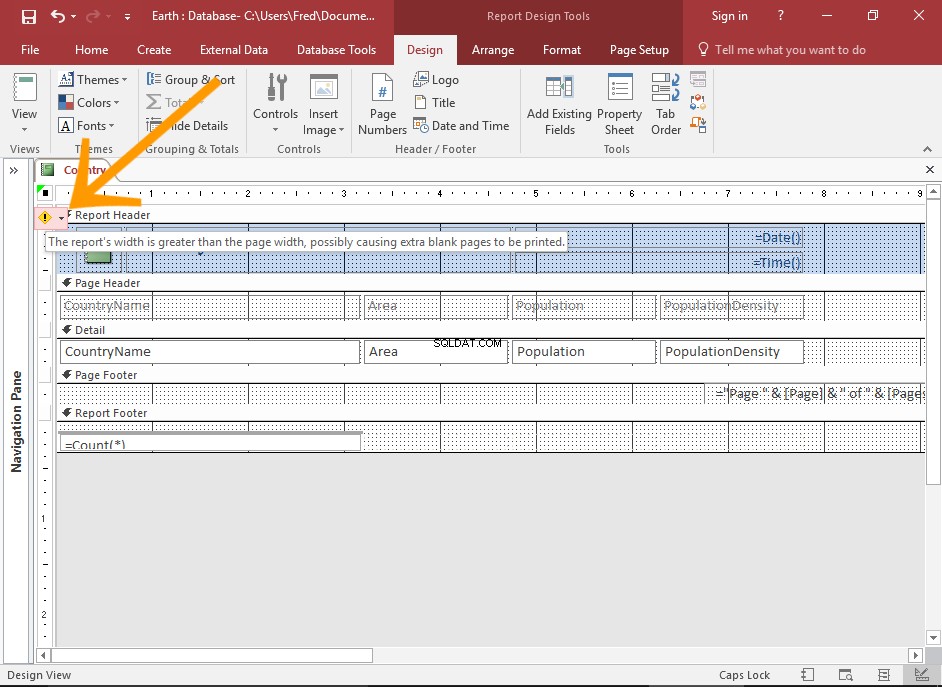This screenshot has width=942, height=687.
Task: Insert Date and Time
Action: [x=461, y=126]
